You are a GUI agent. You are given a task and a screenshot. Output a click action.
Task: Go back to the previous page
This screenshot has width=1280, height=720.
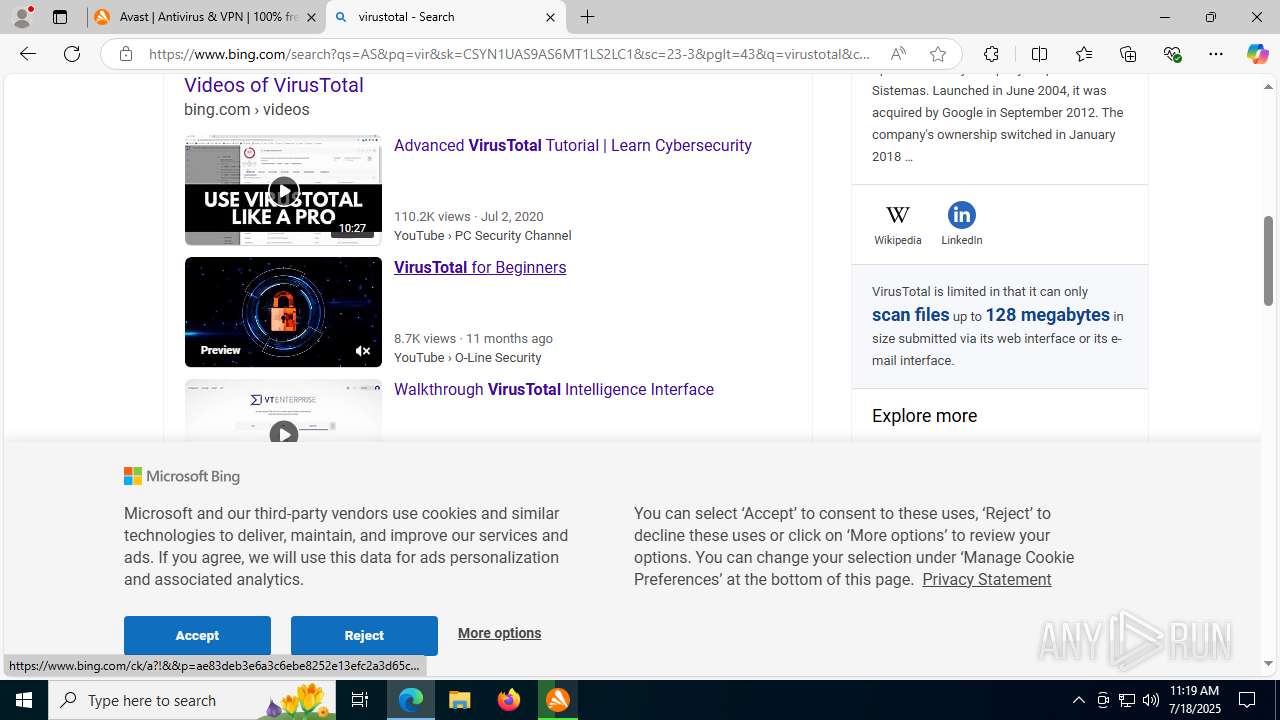pos(28,54)
